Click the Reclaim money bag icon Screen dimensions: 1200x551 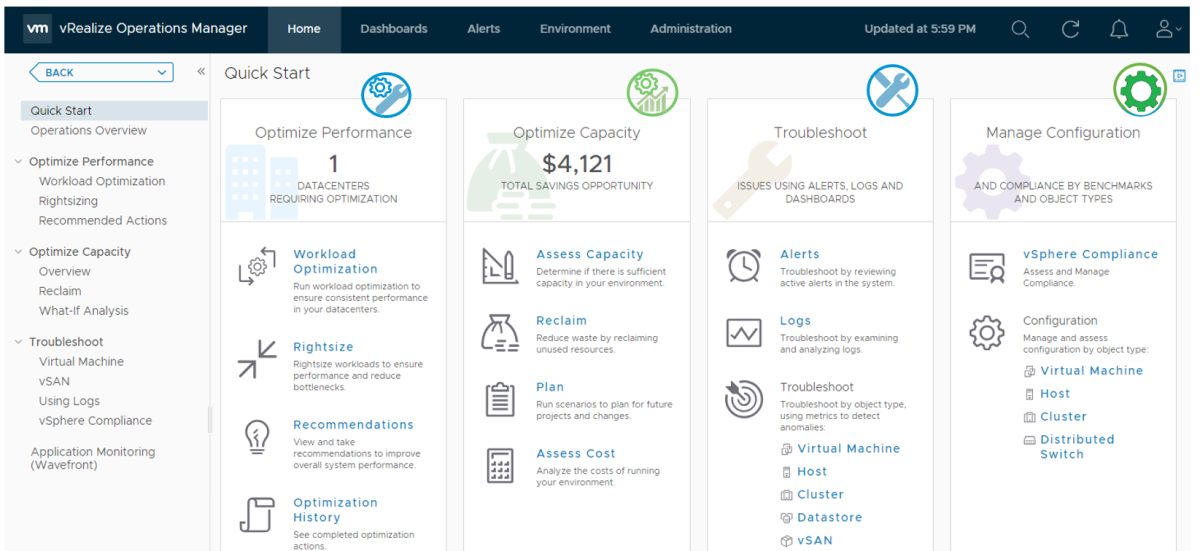(498, 332)
